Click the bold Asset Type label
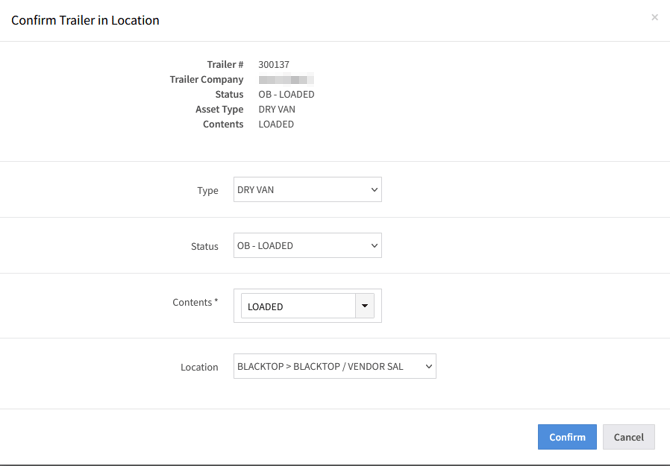 tap(219, 110)
